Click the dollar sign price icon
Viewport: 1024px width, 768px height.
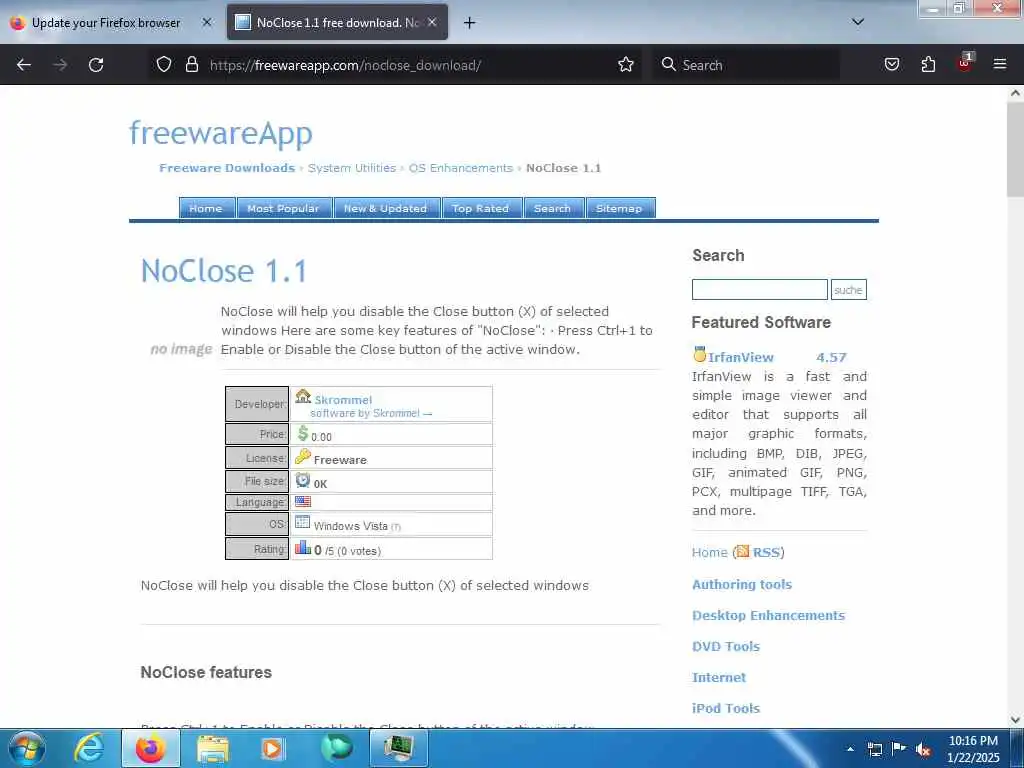tap(302, 433)
